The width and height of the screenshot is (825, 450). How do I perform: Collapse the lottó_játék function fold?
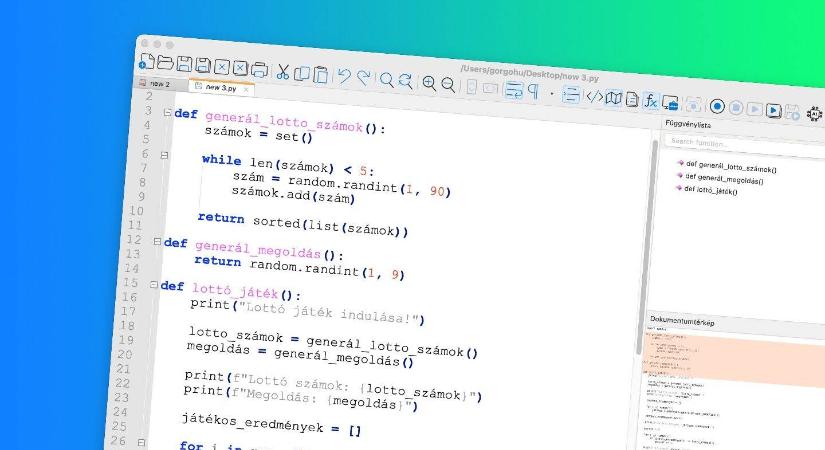coord(154,285)
